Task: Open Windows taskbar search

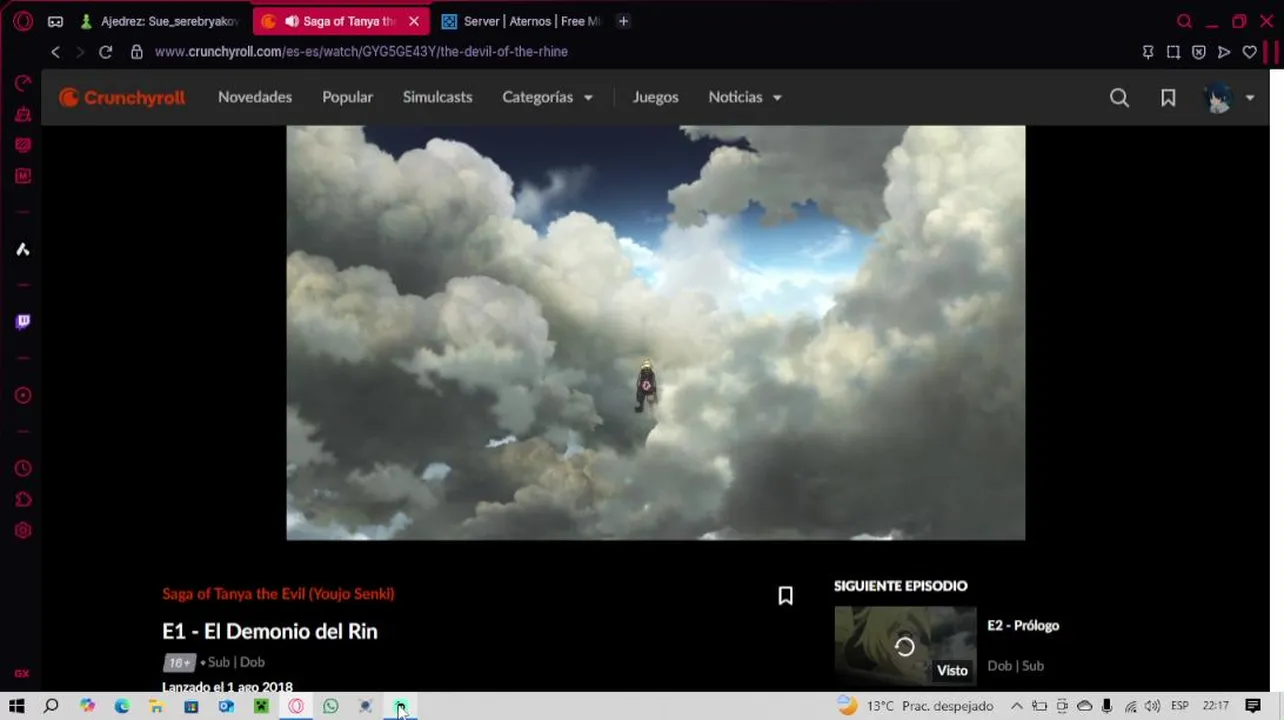Action: [x=51, y=706]
